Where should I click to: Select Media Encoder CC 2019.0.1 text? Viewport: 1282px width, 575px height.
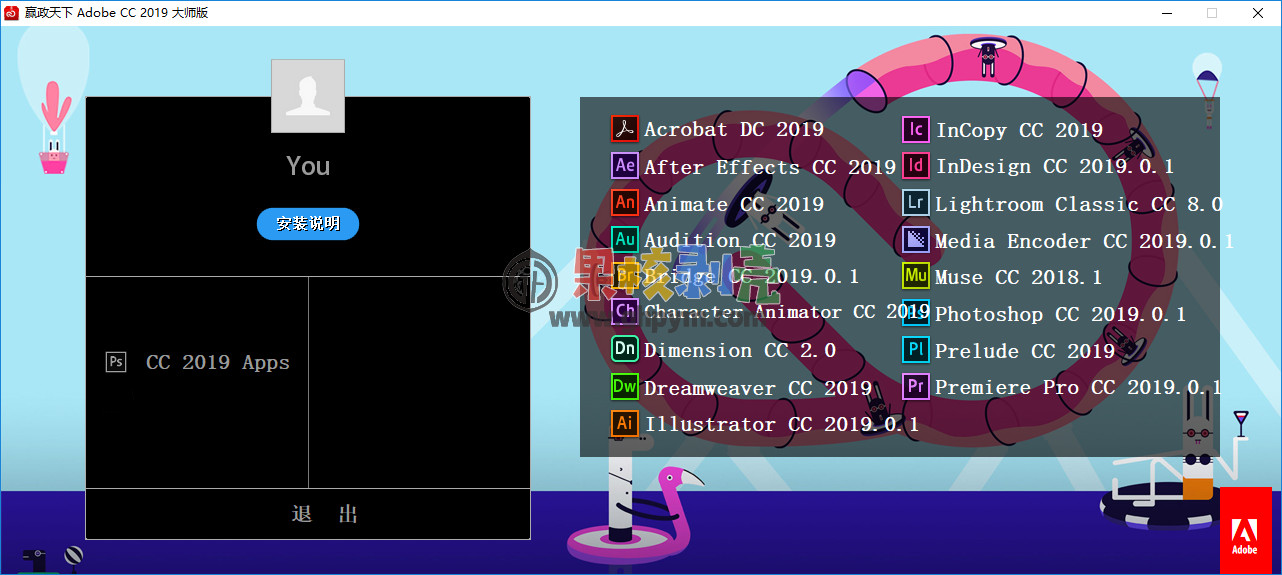click(x=1085, y=241)
